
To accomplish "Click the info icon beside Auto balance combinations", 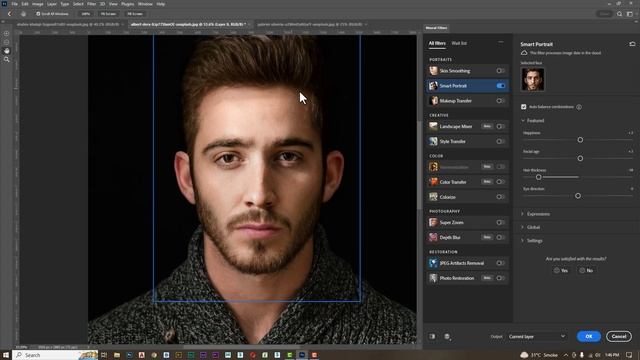I will (579, 107).
